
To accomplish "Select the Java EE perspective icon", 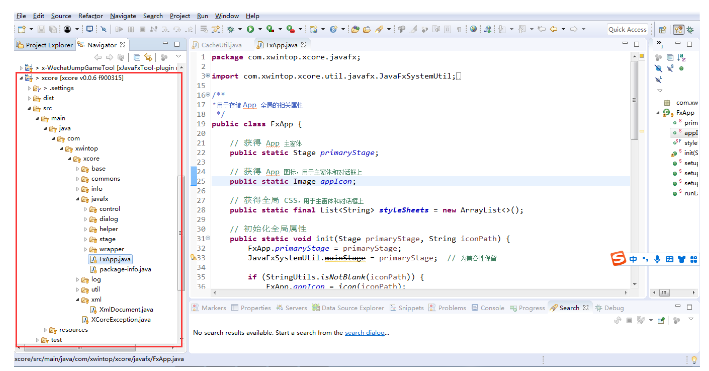I will [x=679, y=30].
